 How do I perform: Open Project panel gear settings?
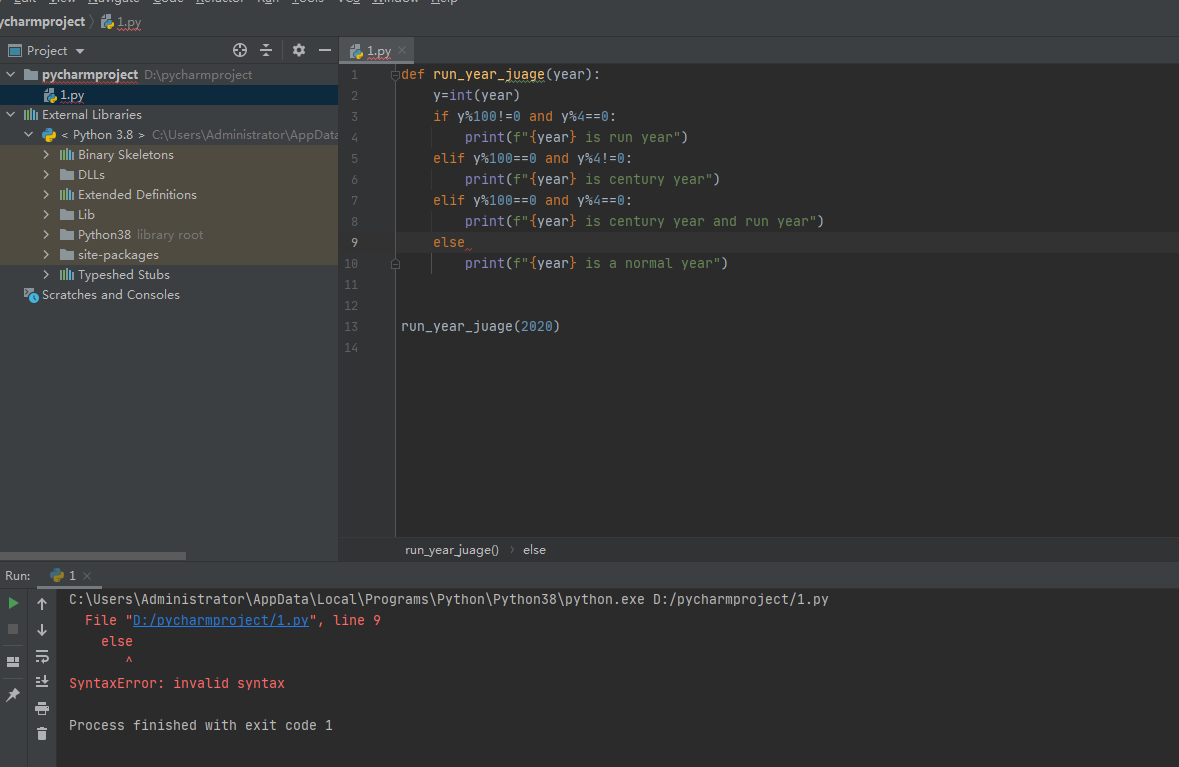[298, 50]
